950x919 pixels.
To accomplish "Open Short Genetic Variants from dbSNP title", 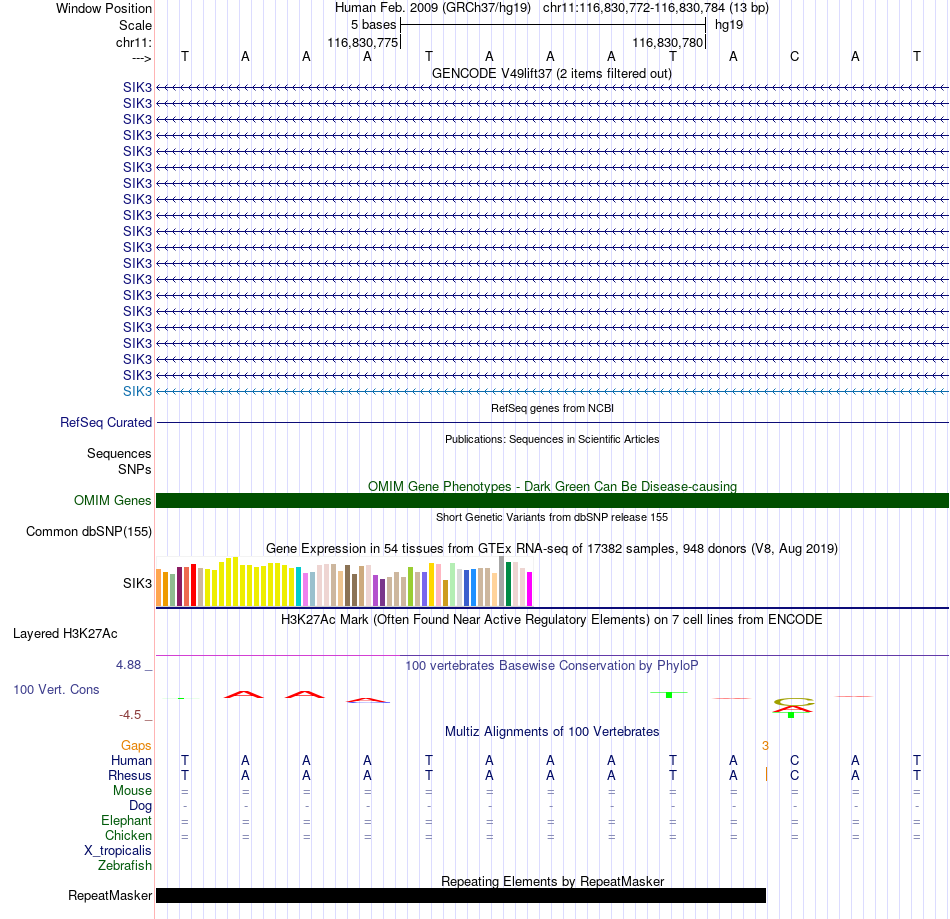I will tap(552, 517).
